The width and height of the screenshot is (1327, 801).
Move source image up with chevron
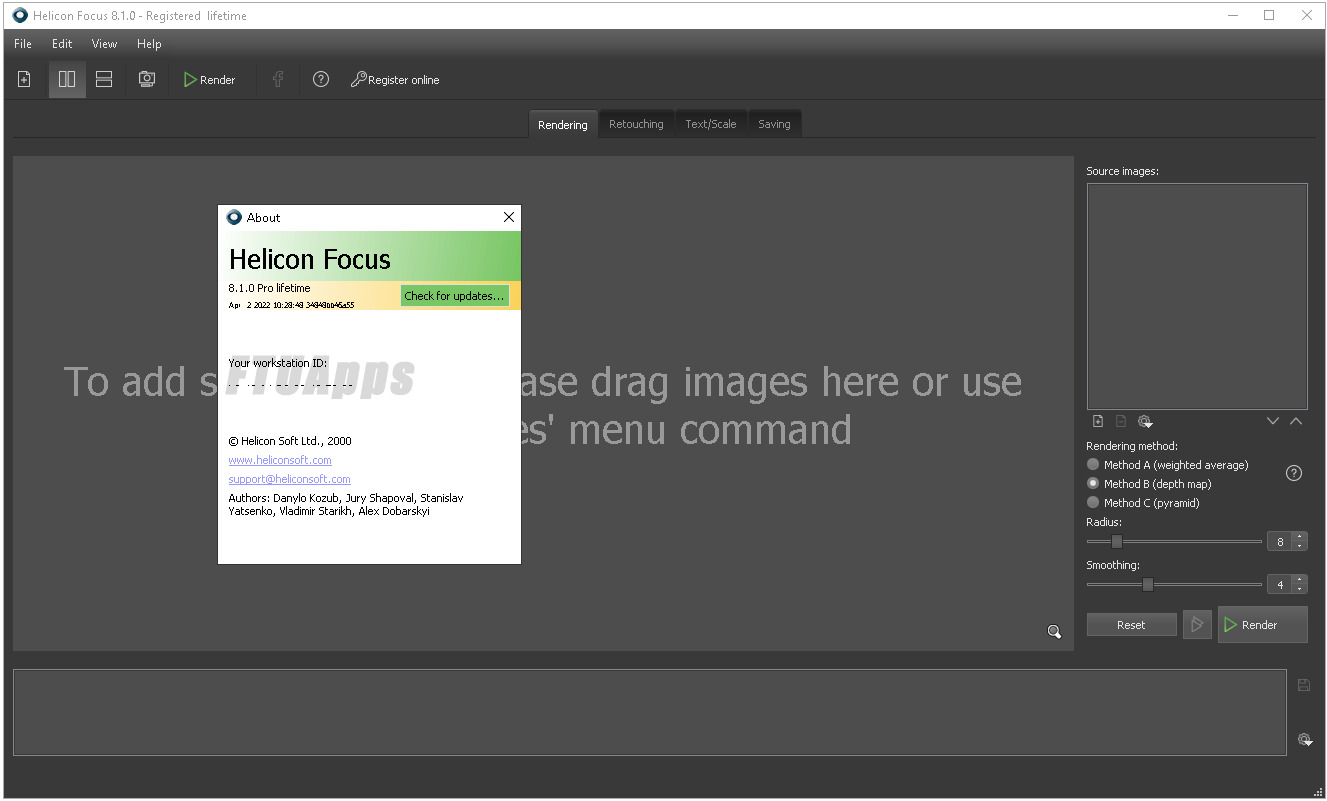[x=1296, y=421]
